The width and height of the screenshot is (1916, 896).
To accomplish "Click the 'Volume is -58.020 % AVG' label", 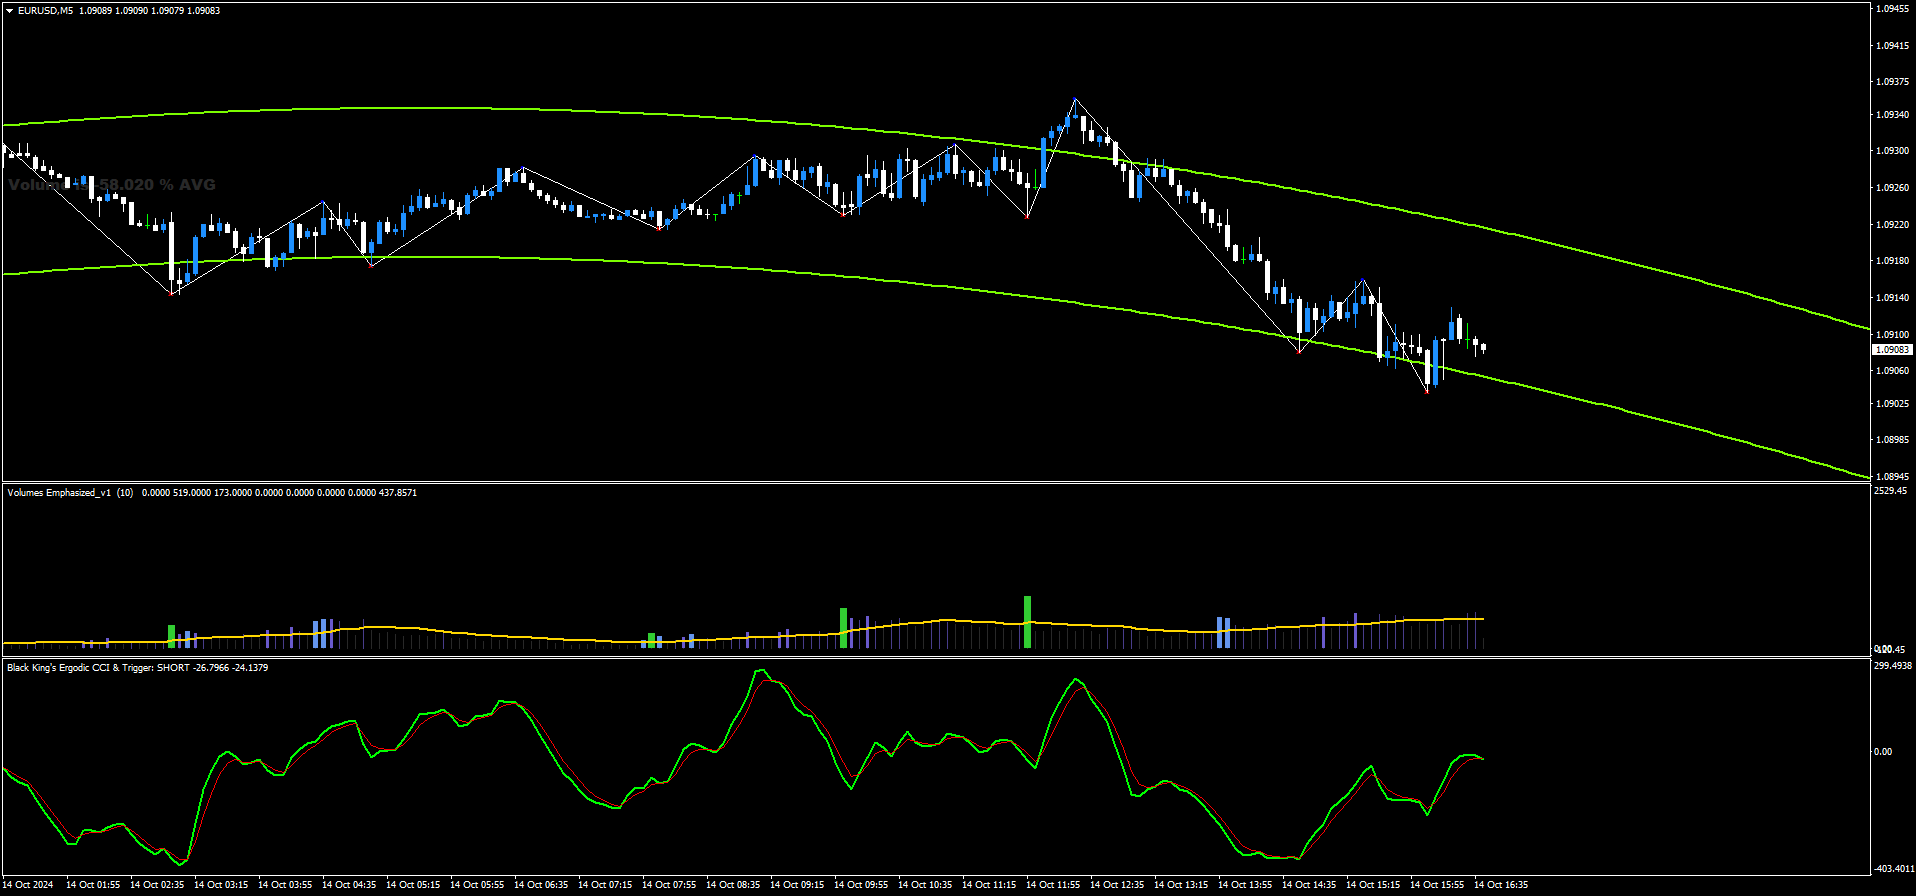I will [111, 185].
